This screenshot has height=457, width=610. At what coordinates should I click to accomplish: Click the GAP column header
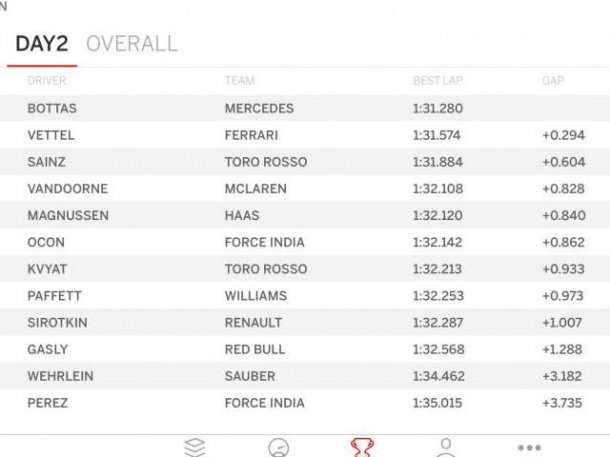(553, 81)
